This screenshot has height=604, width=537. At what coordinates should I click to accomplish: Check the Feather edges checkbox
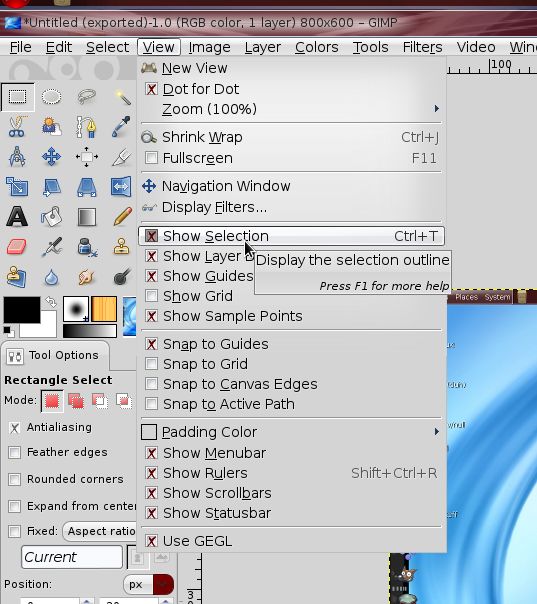pyautogui.click(x=15, y=452)
